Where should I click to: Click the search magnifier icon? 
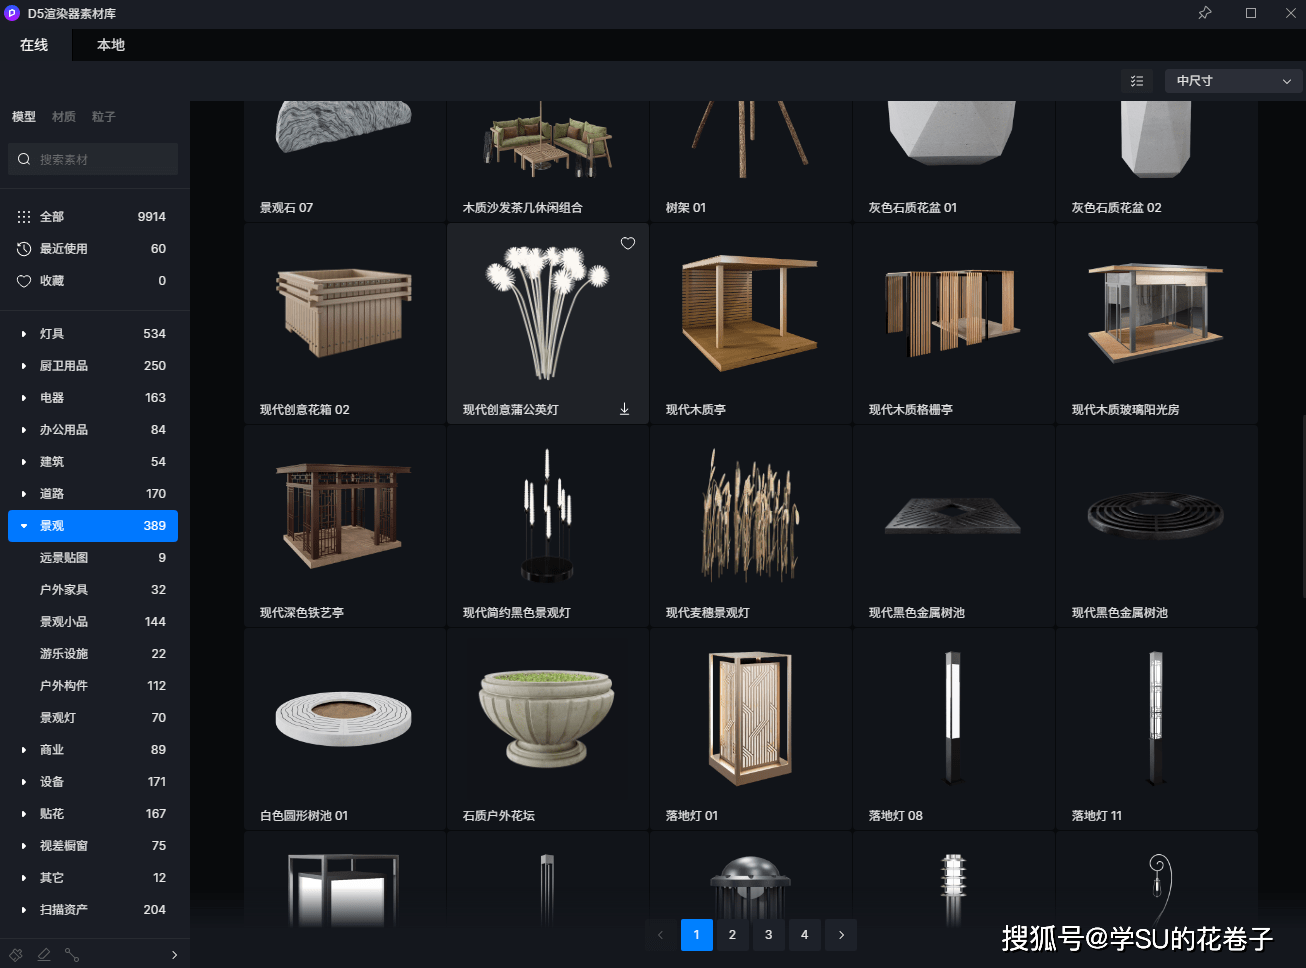coord(24,159)
